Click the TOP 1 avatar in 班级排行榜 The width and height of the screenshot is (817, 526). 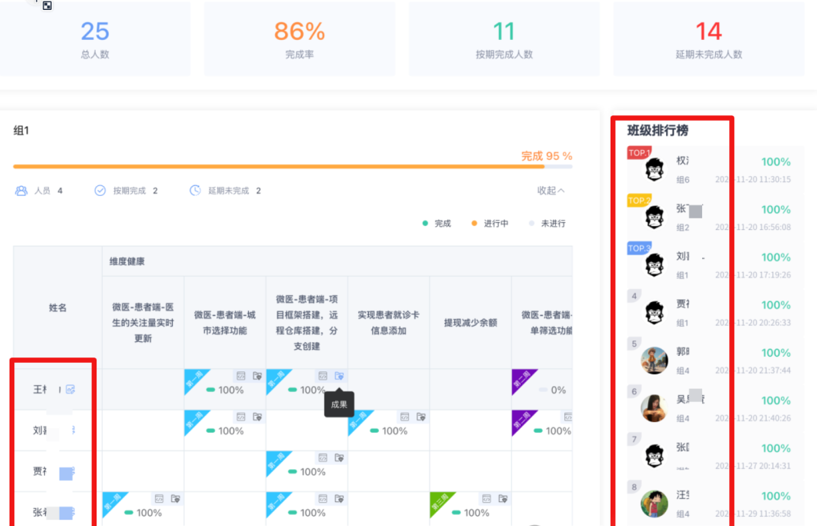pos(655,169)
